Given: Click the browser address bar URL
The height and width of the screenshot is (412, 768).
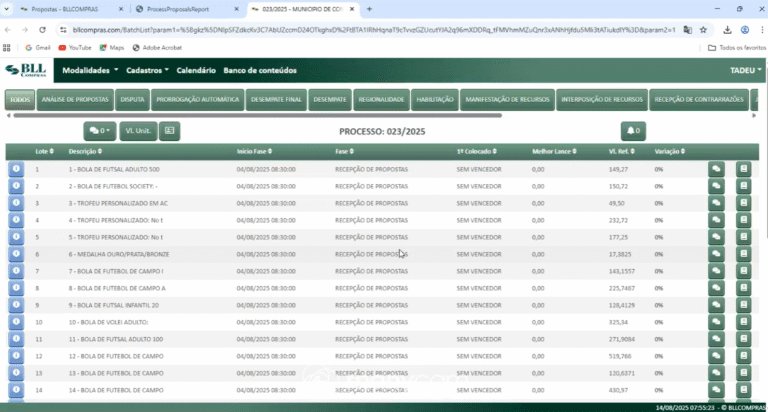Looking at the screenshot, I should point(374,30).
